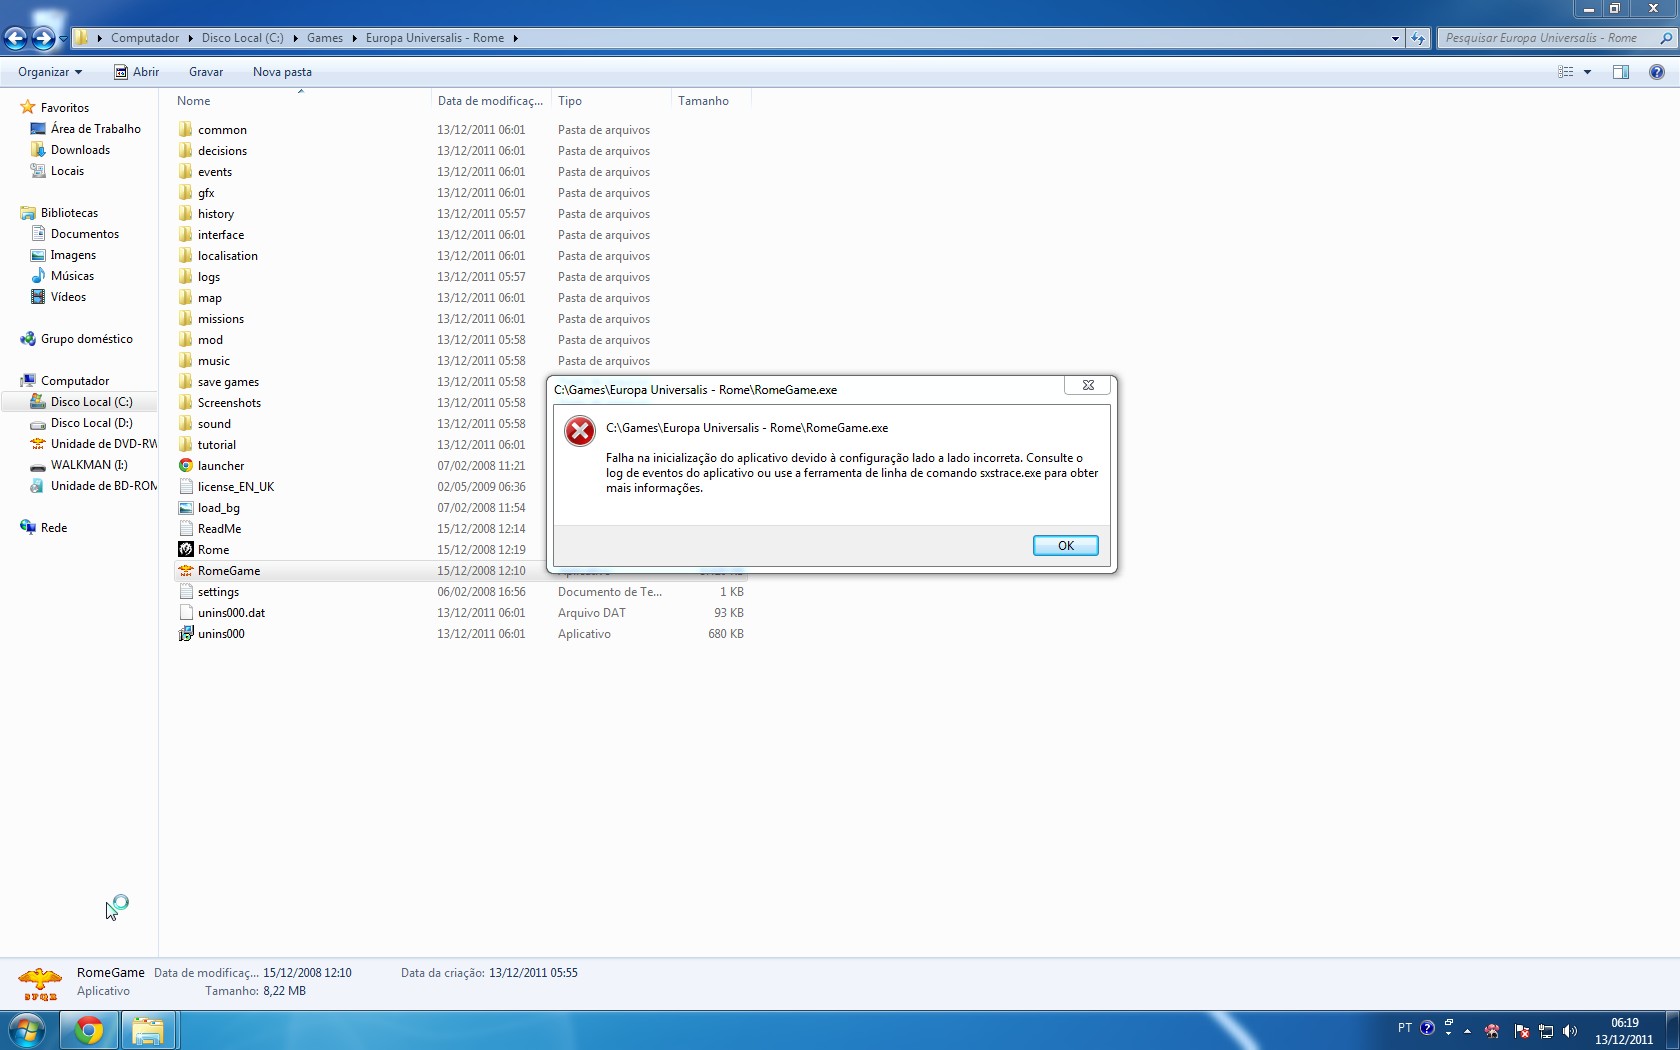
Task: Click the Abrir toolbar button
Action: click(x=137, y=72)
